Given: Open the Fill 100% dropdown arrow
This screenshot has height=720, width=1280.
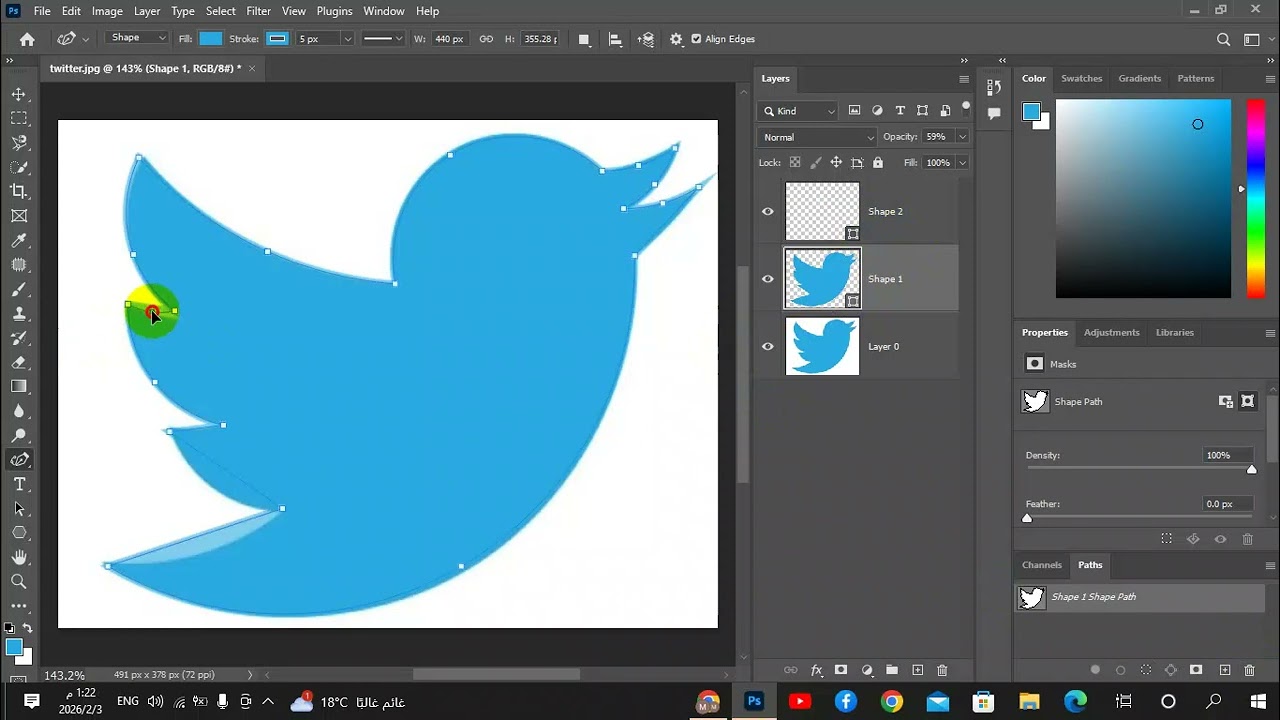Looking at the screenshot, I should (962, 162).
